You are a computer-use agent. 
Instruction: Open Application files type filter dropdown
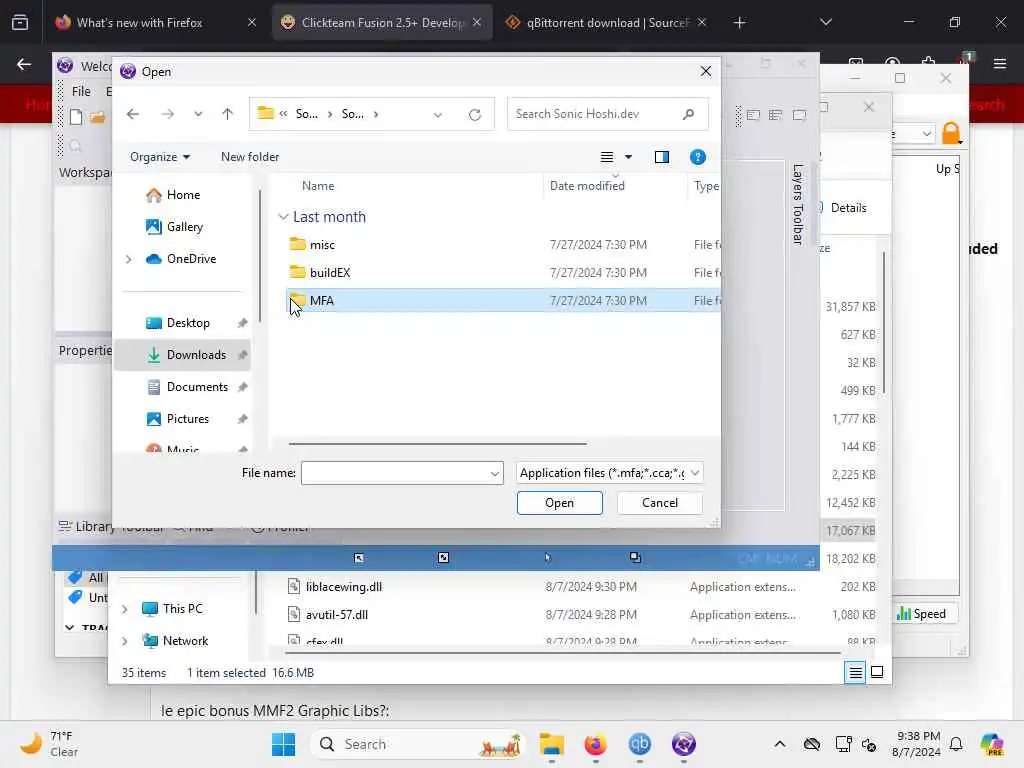point(609,473)
